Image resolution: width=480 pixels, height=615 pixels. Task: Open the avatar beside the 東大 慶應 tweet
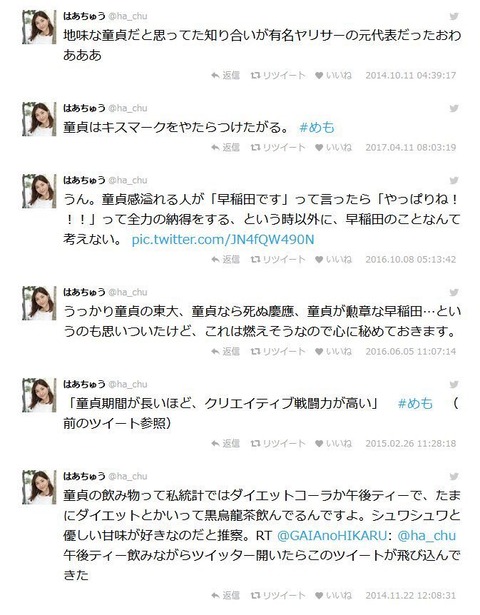(x=39, y=303)
